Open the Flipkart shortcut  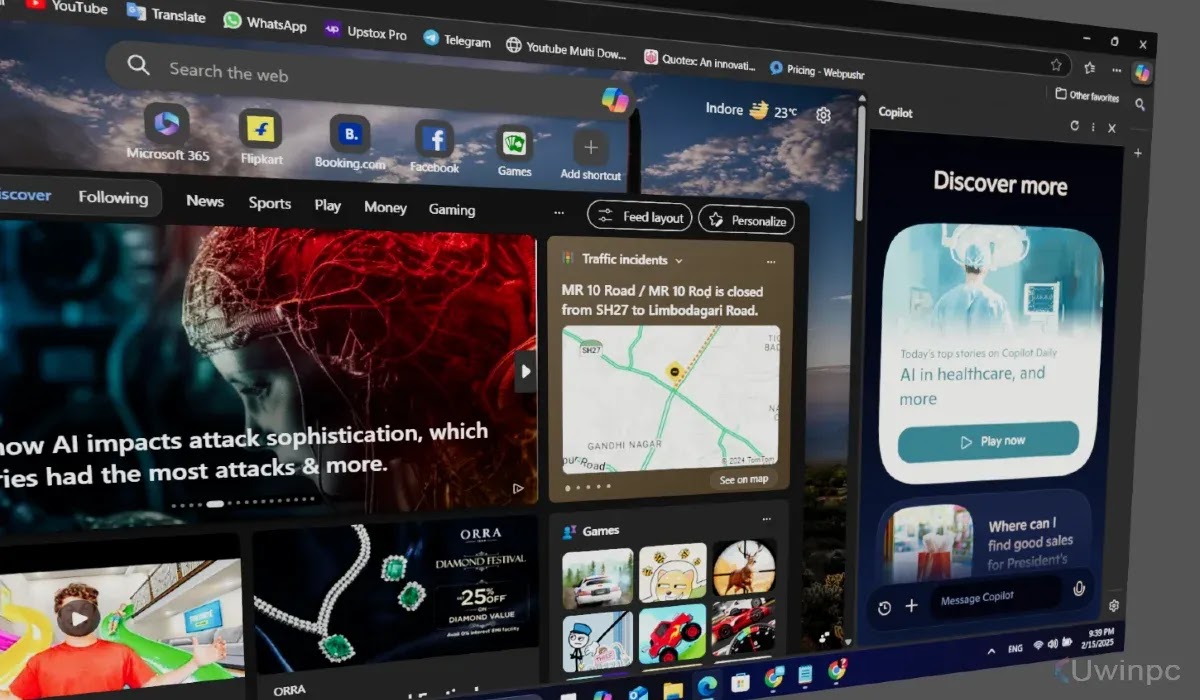(x=260, y=138)
